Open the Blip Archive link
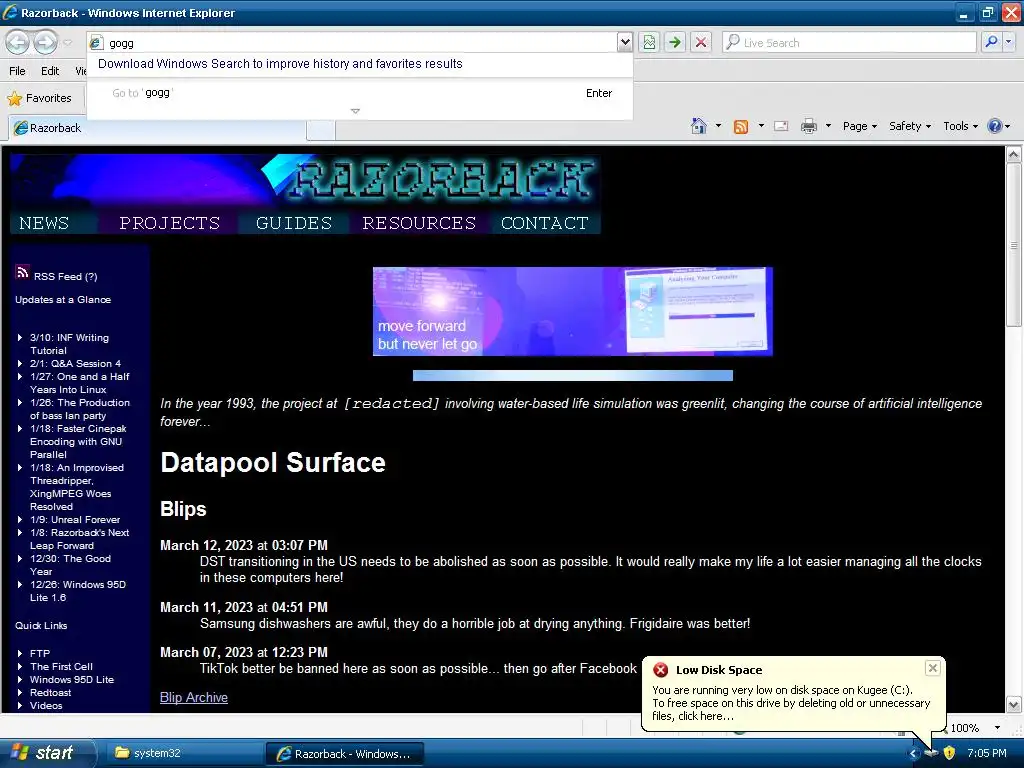Screen dimensions: 1024x768 coord(194,697)
